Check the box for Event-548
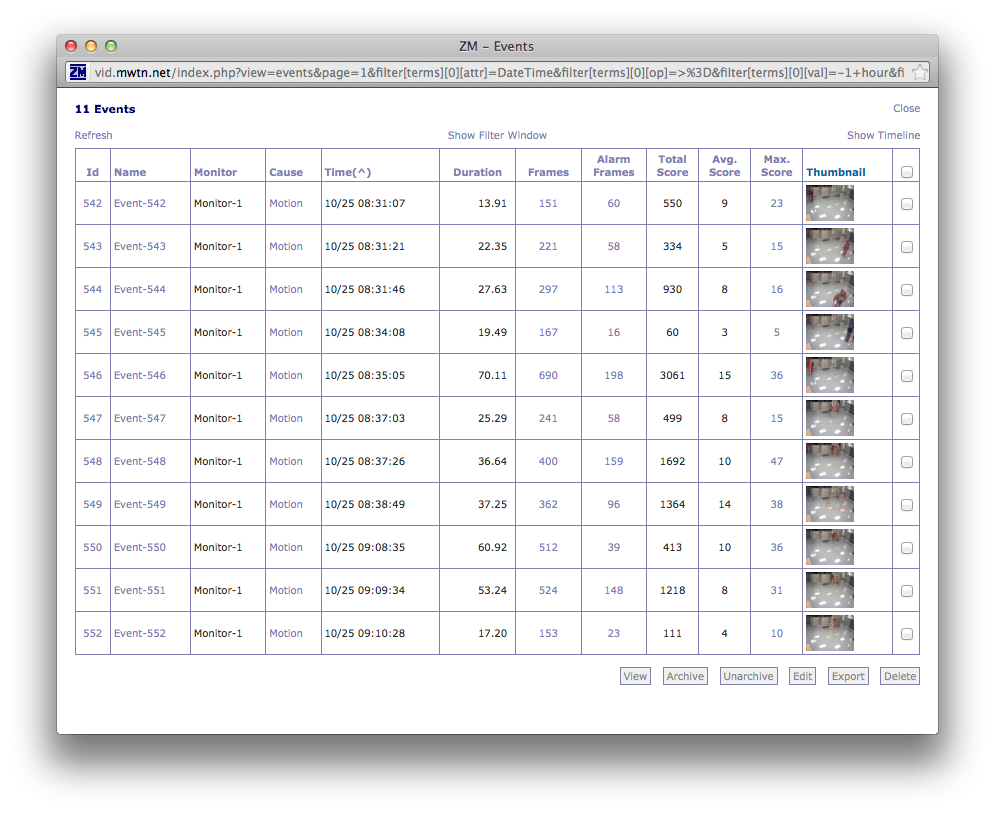This screenshot has height=813, width=995. (x=907, y=462)
